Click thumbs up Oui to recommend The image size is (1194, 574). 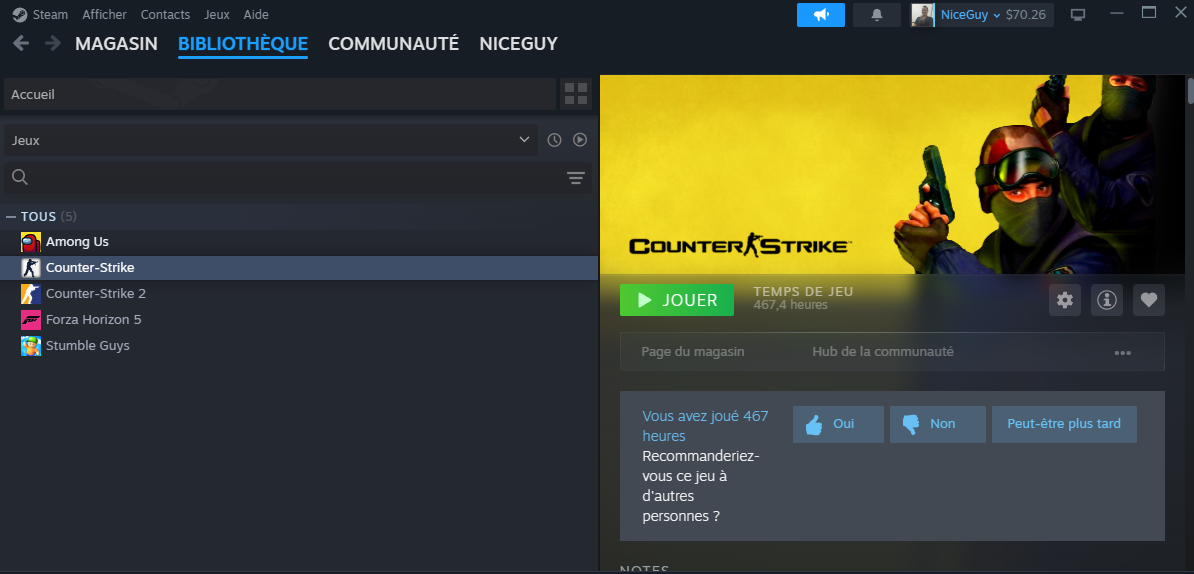coord(838,424)
